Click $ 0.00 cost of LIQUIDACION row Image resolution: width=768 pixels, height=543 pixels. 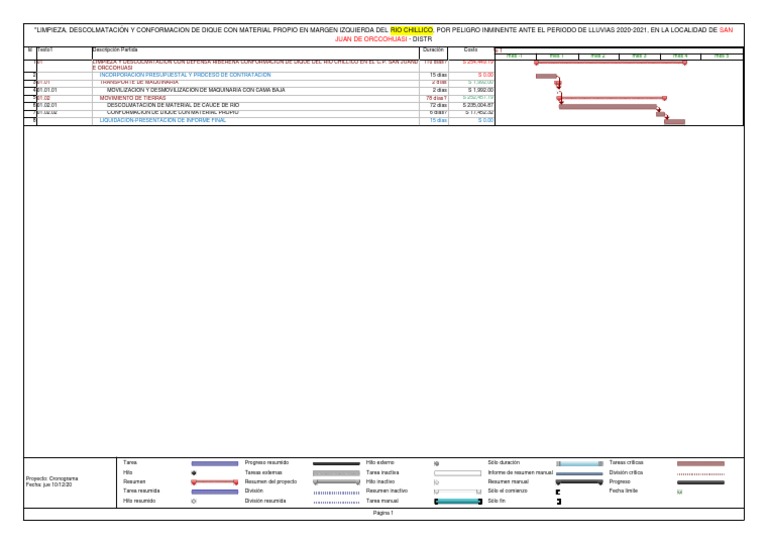(x=471, y=120)
